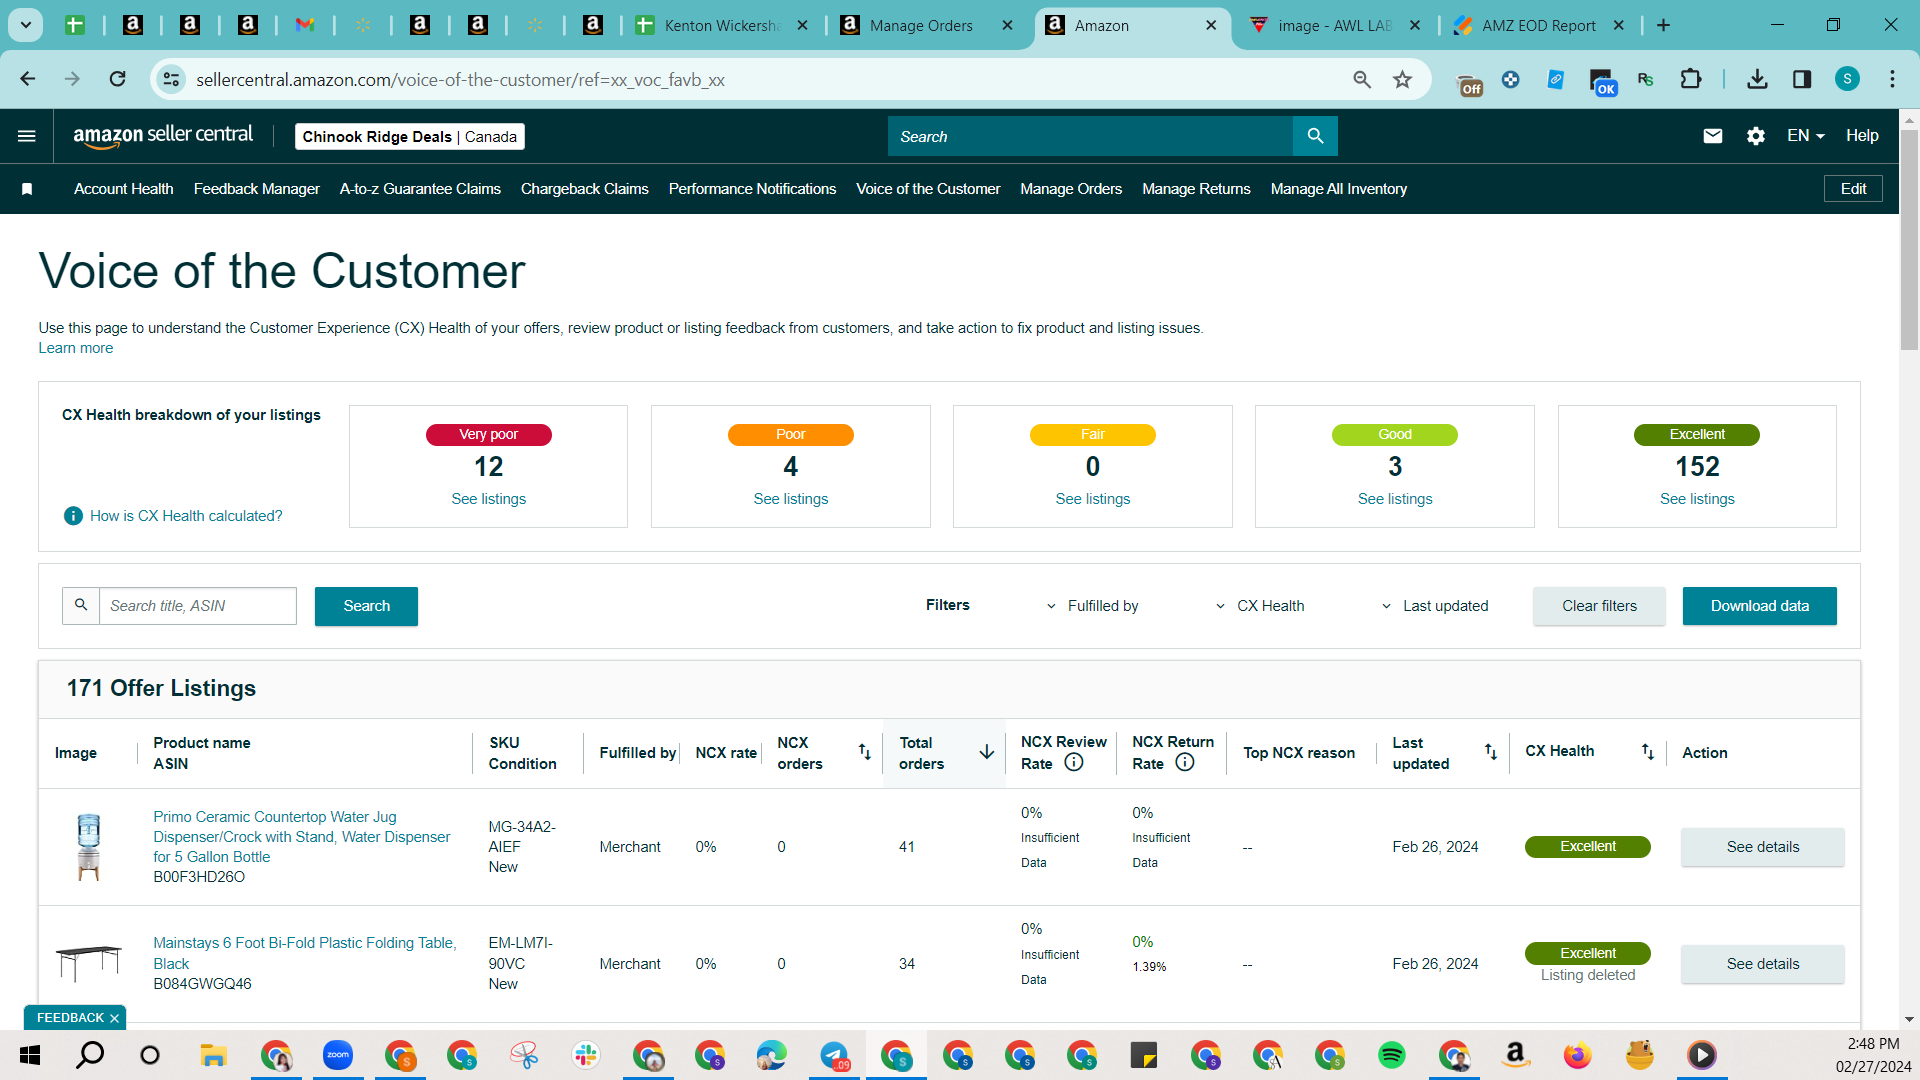Open Performance Notifications menu item
The height and width of the screenshot is (1080, 1920).
[752, 189]
